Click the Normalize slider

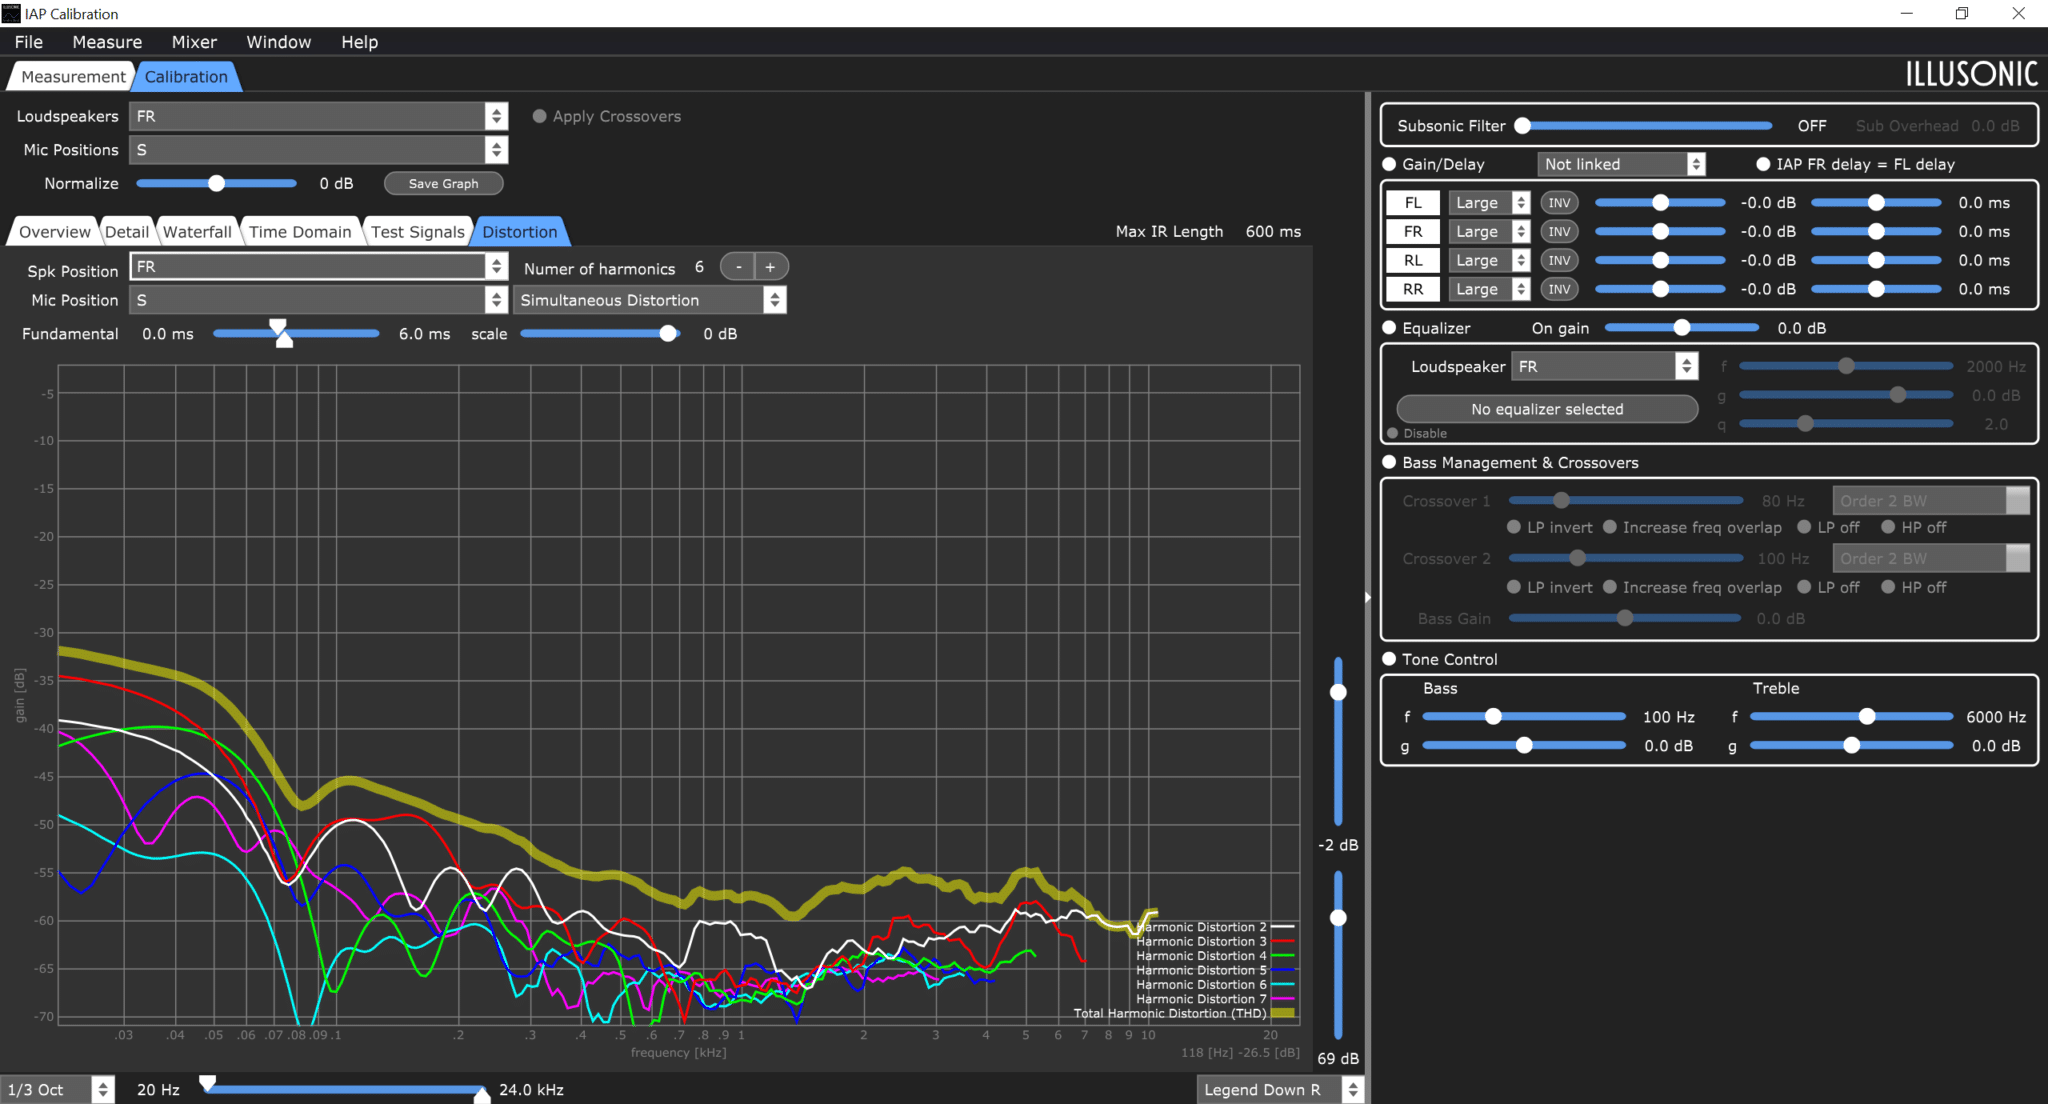(216, 184)
